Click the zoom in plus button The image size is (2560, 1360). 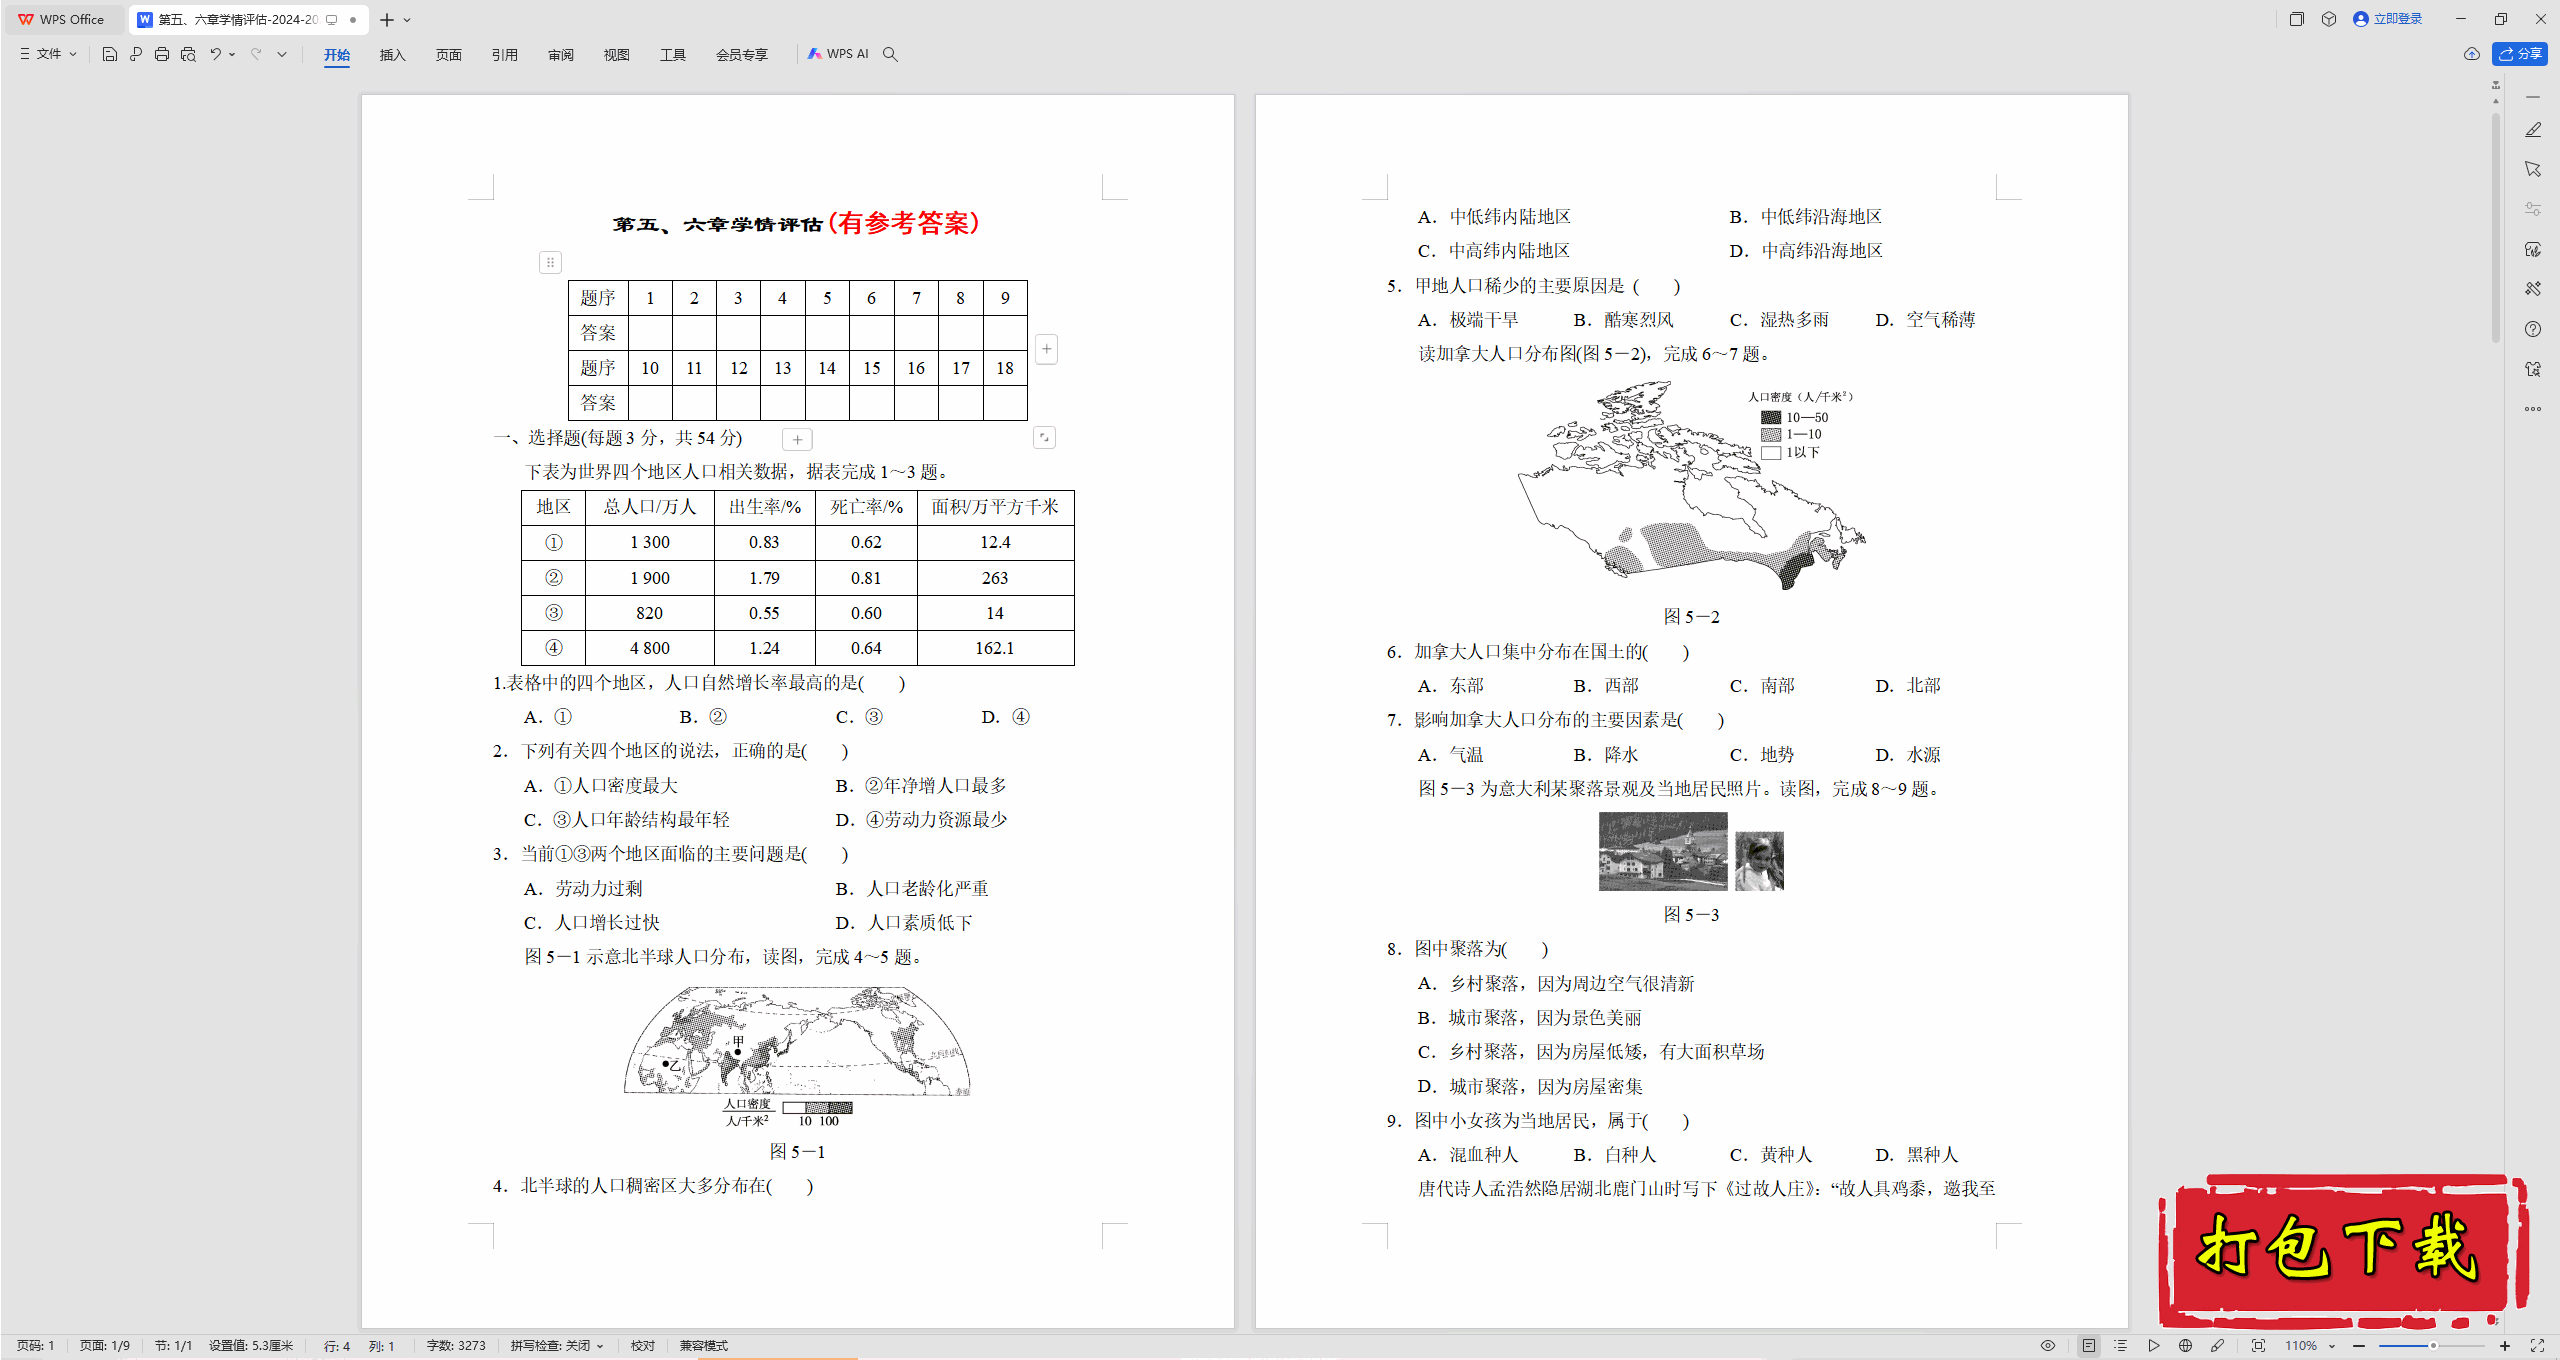(2505, 1346)
